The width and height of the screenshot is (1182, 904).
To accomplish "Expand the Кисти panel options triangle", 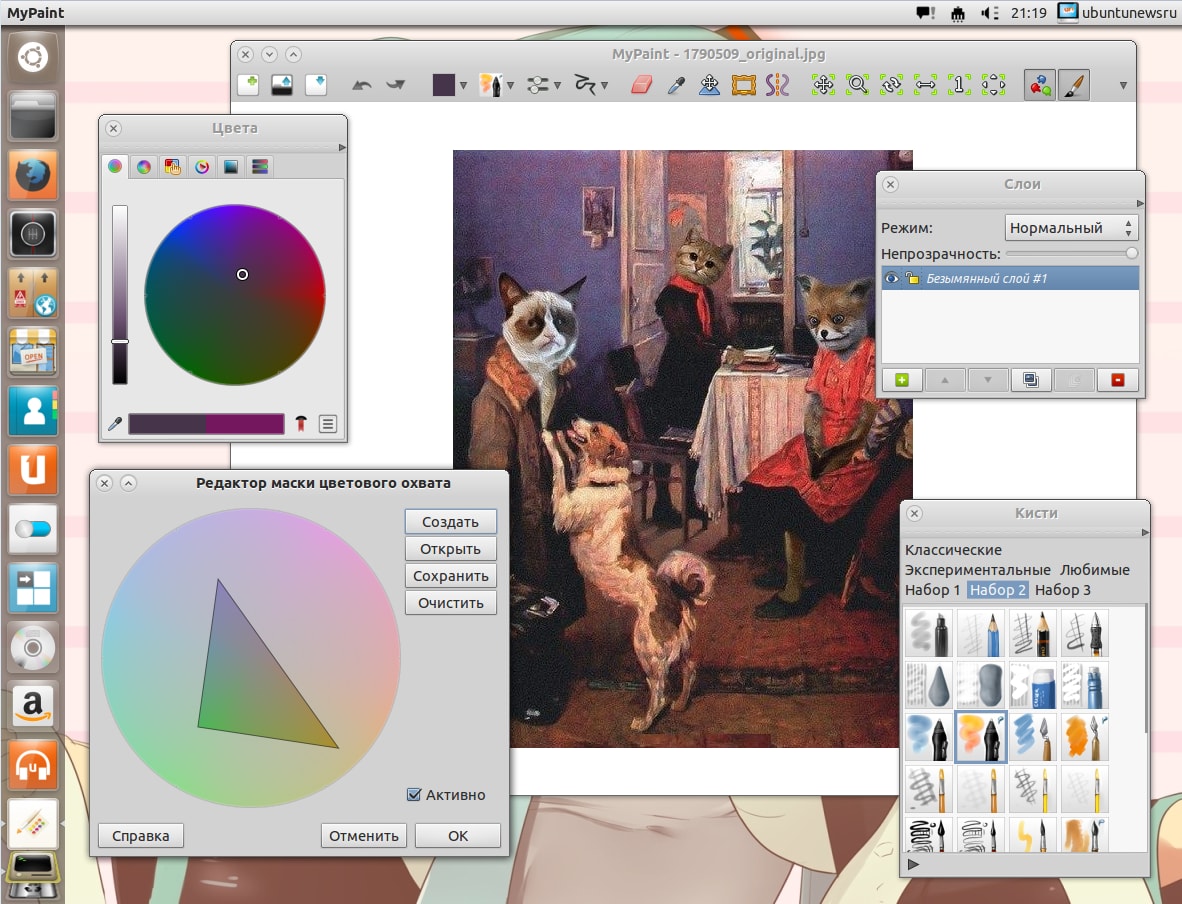I will pos(1145,532).
